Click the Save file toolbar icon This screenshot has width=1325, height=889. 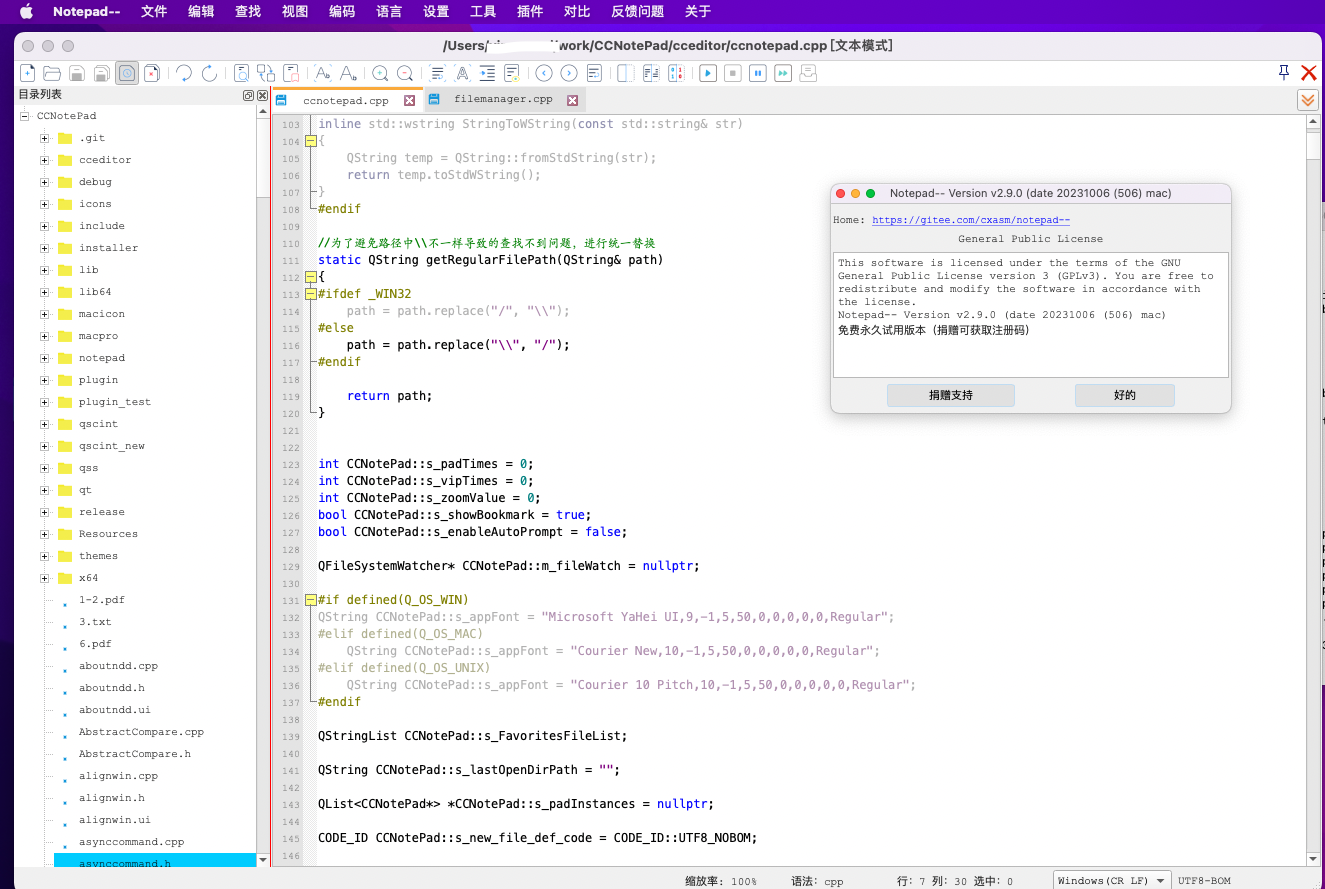click(77, 73)
